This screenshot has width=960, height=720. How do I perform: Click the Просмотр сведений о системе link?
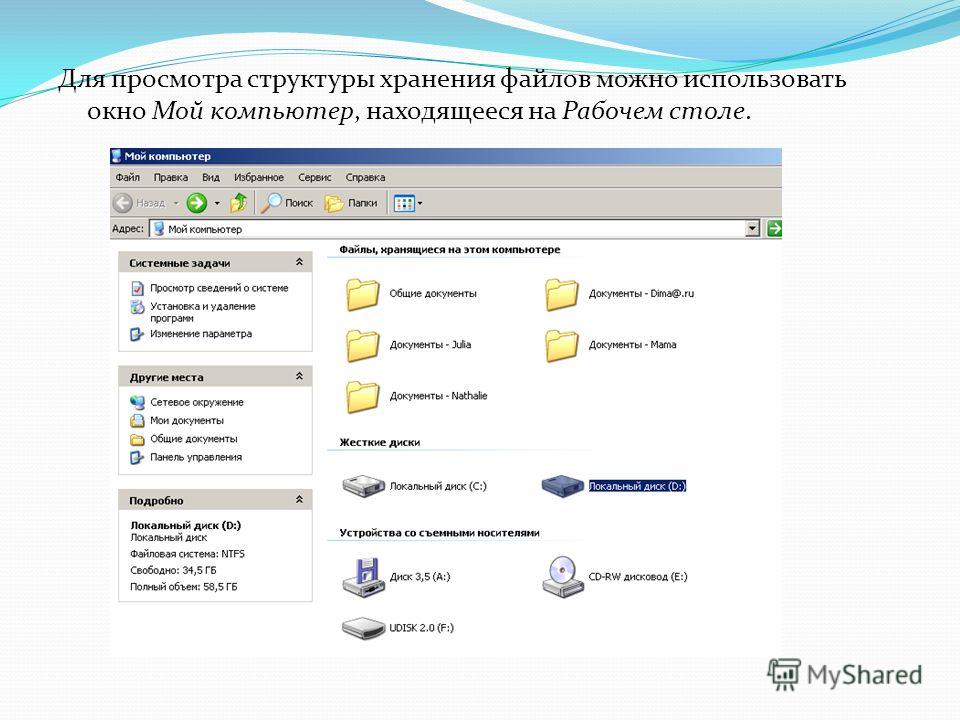[219, 288]
